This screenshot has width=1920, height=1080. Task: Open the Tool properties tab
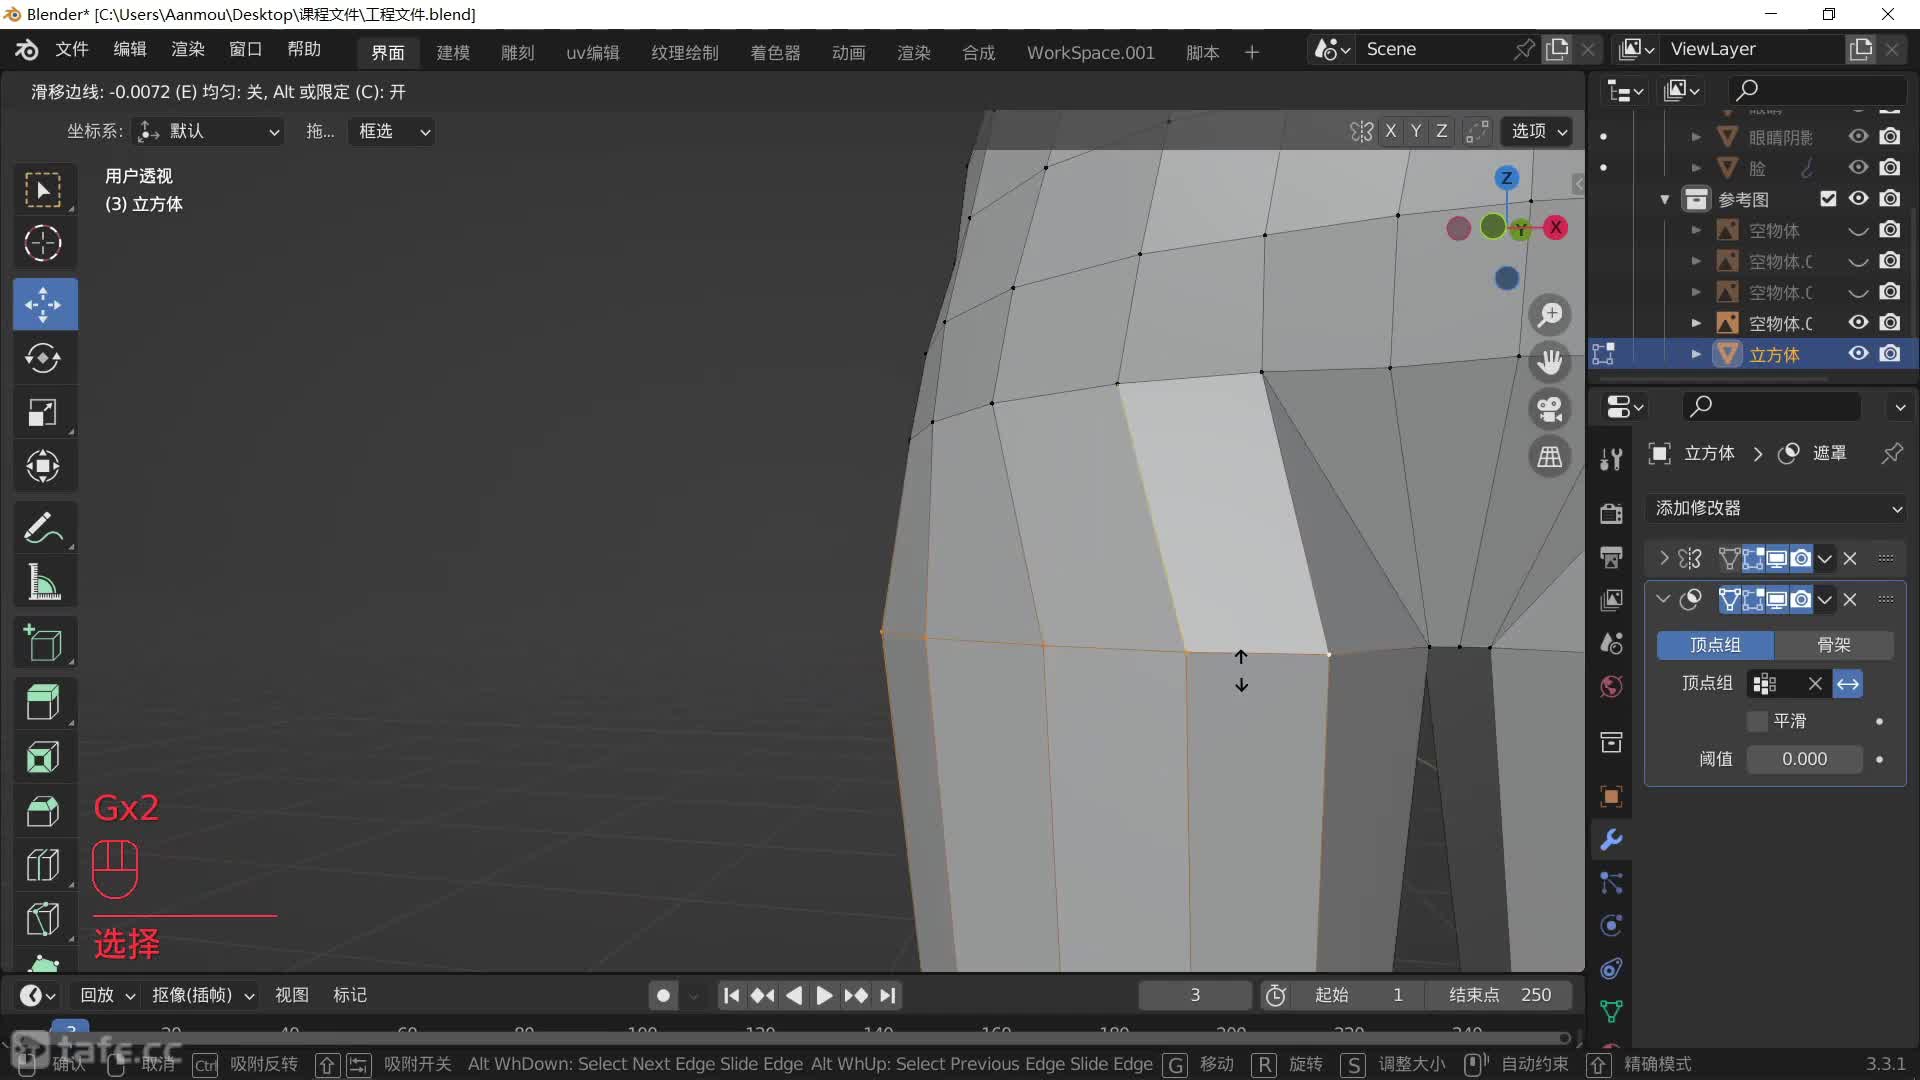(x=1611, y=459)
